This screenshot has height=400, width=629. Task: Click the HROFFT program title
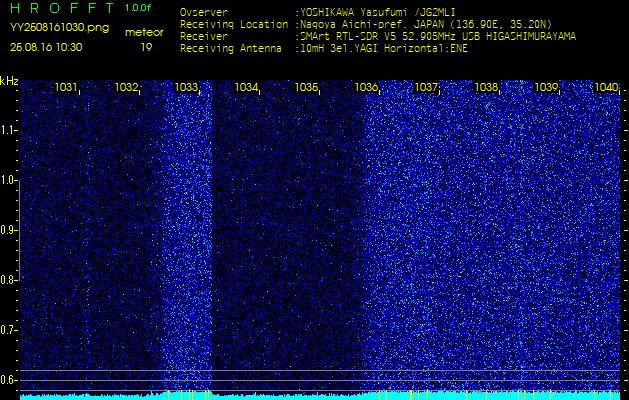(63, 8)
